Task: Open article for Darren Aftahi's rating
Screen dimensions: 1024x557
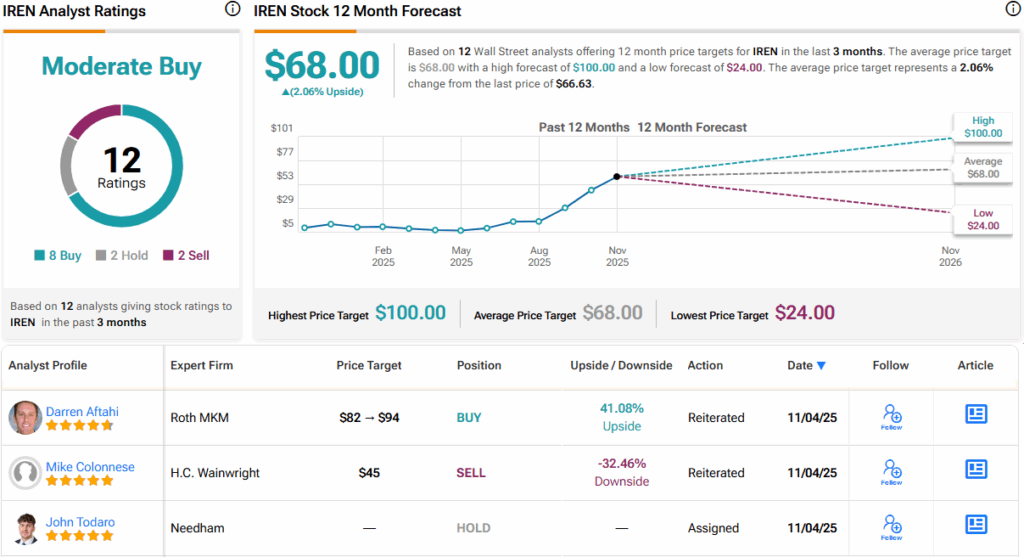Action: tap(976, 414)
